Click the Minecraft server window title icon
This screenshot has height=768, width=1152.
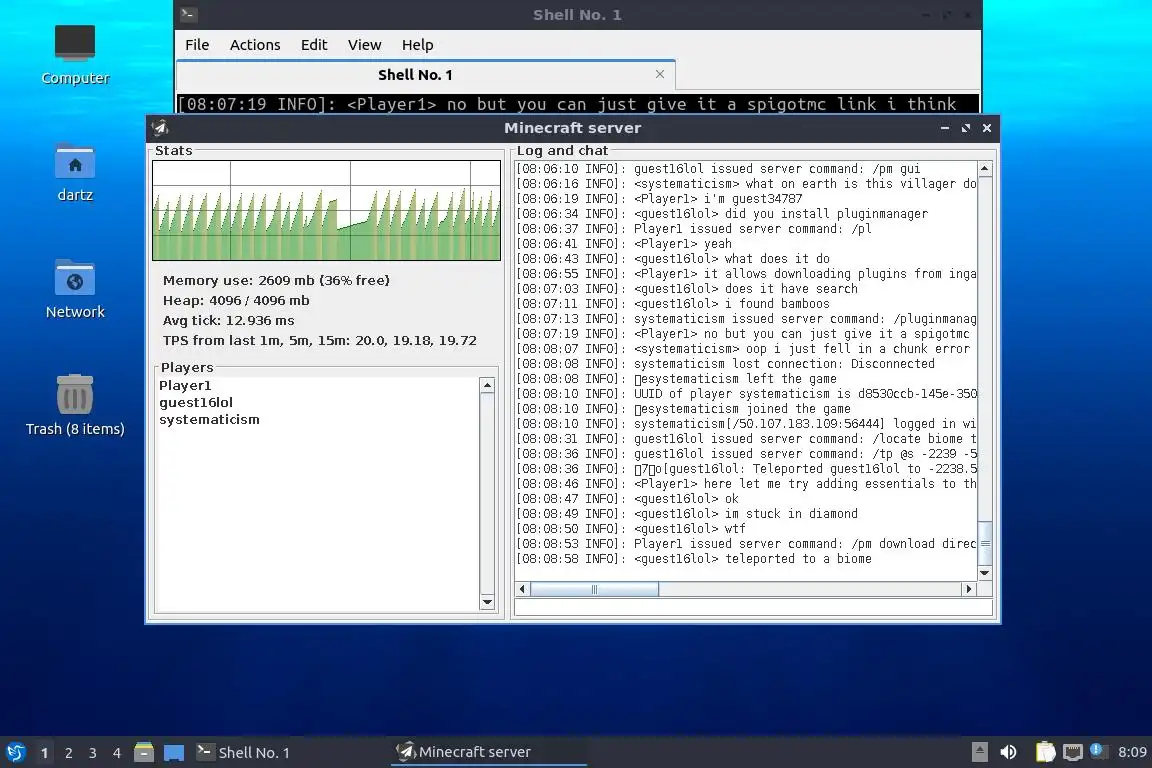pyautogui.click(x=160, y=128)
